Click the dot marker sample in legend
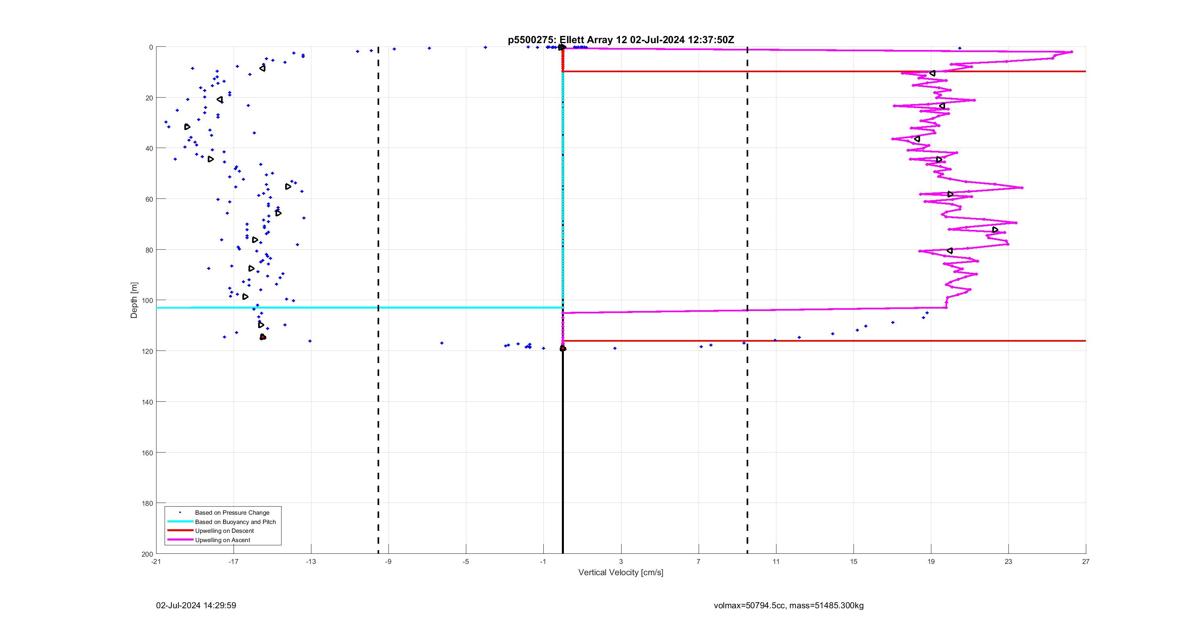 180,513
